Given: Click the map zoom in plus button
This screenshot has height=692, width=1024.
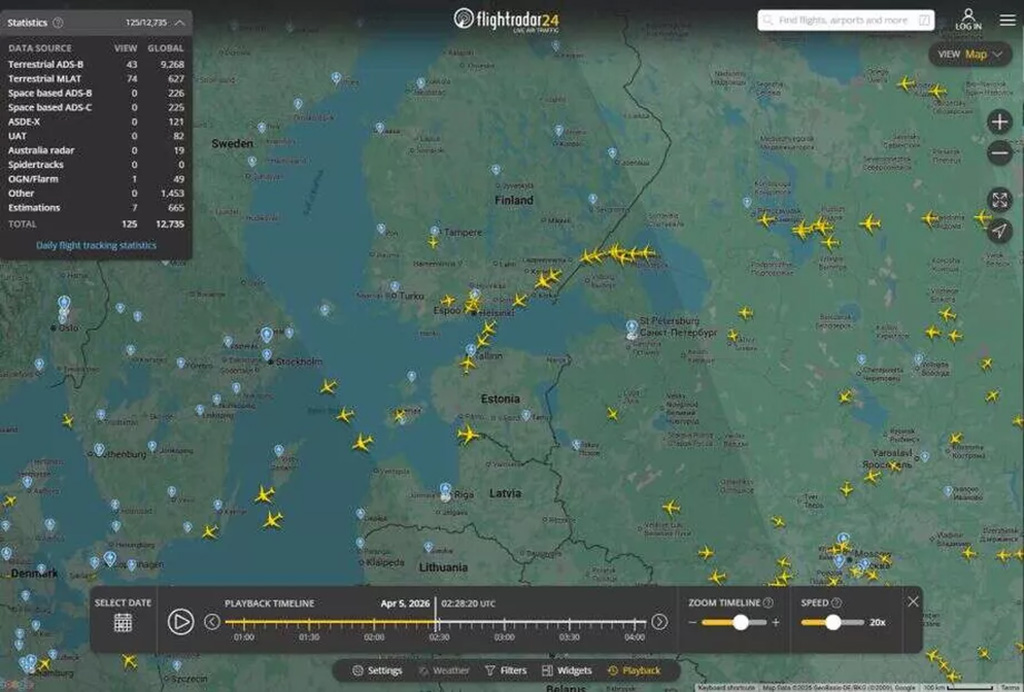Looking at the screenshot, I should tap(999, 122).
